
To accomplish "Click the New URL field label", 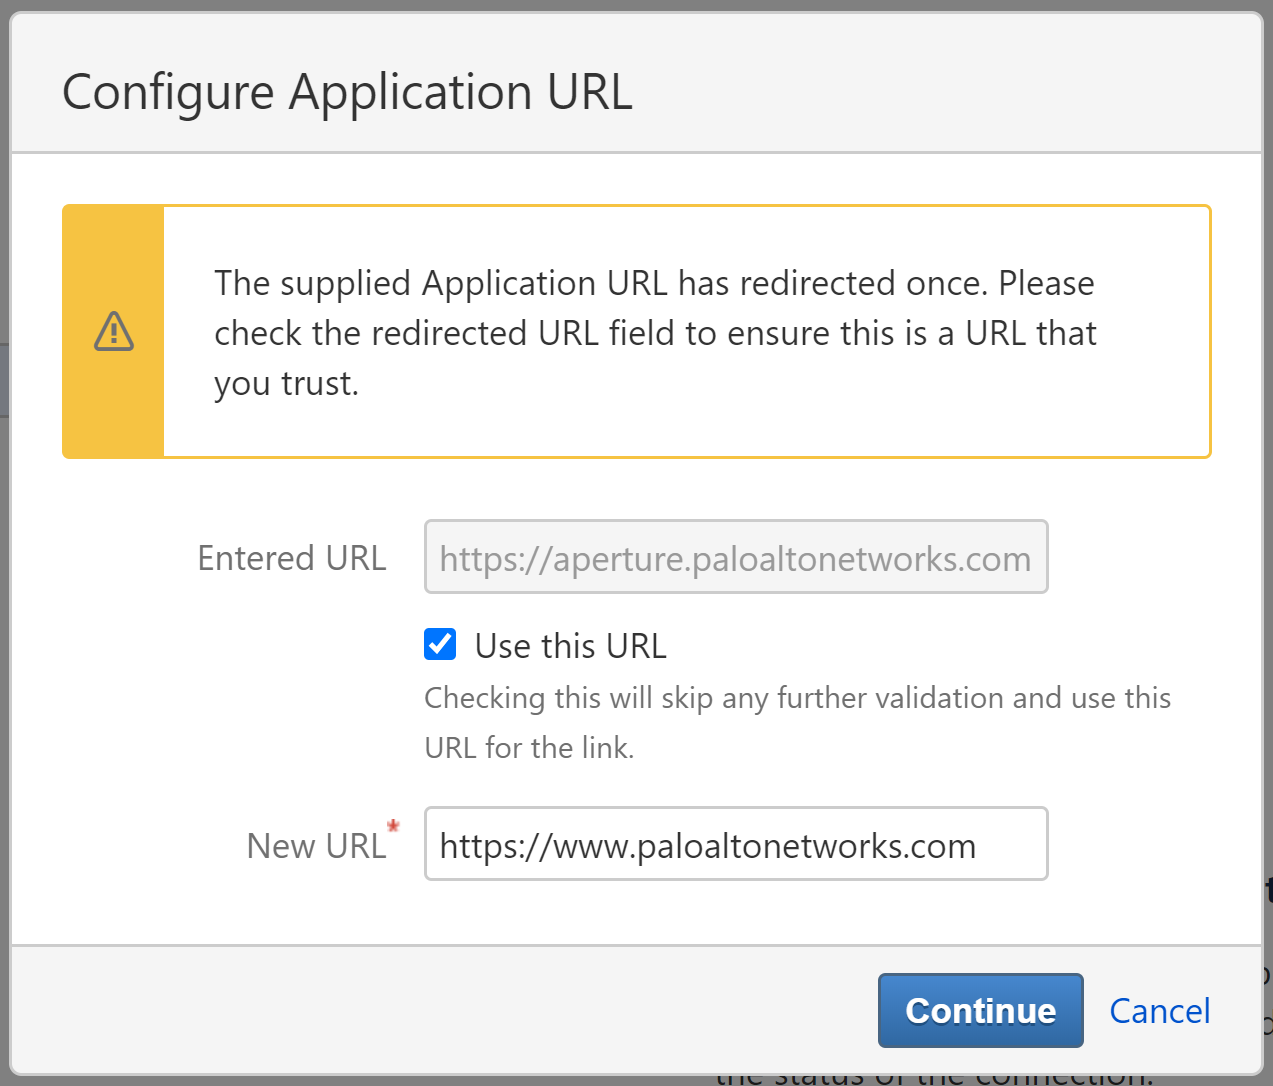I will (x=316, y=845).
